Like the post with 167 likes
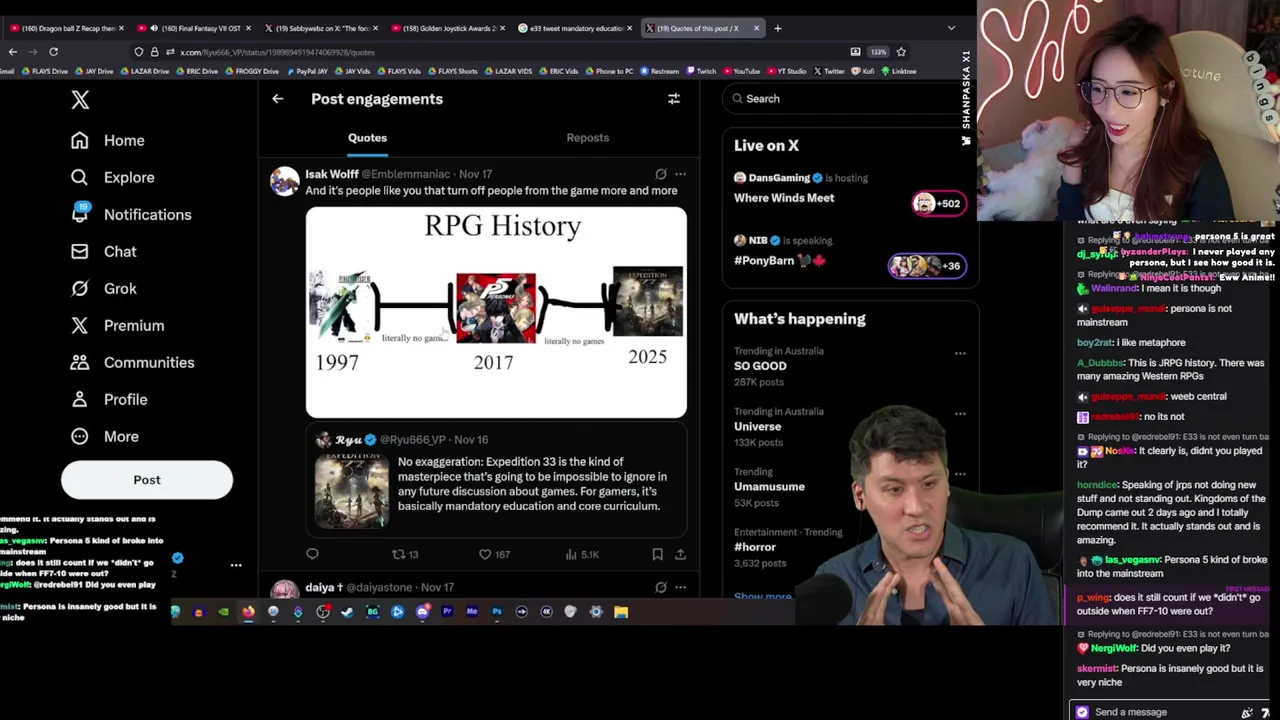Image resolution: width=1280 pixels, height=720 pixels. coord(494,554)
